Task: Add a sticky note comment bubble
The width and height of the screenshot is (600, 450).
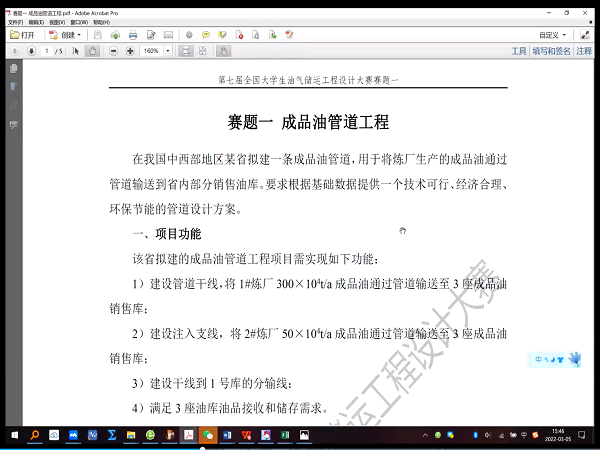Action: [x=206, y=35]
